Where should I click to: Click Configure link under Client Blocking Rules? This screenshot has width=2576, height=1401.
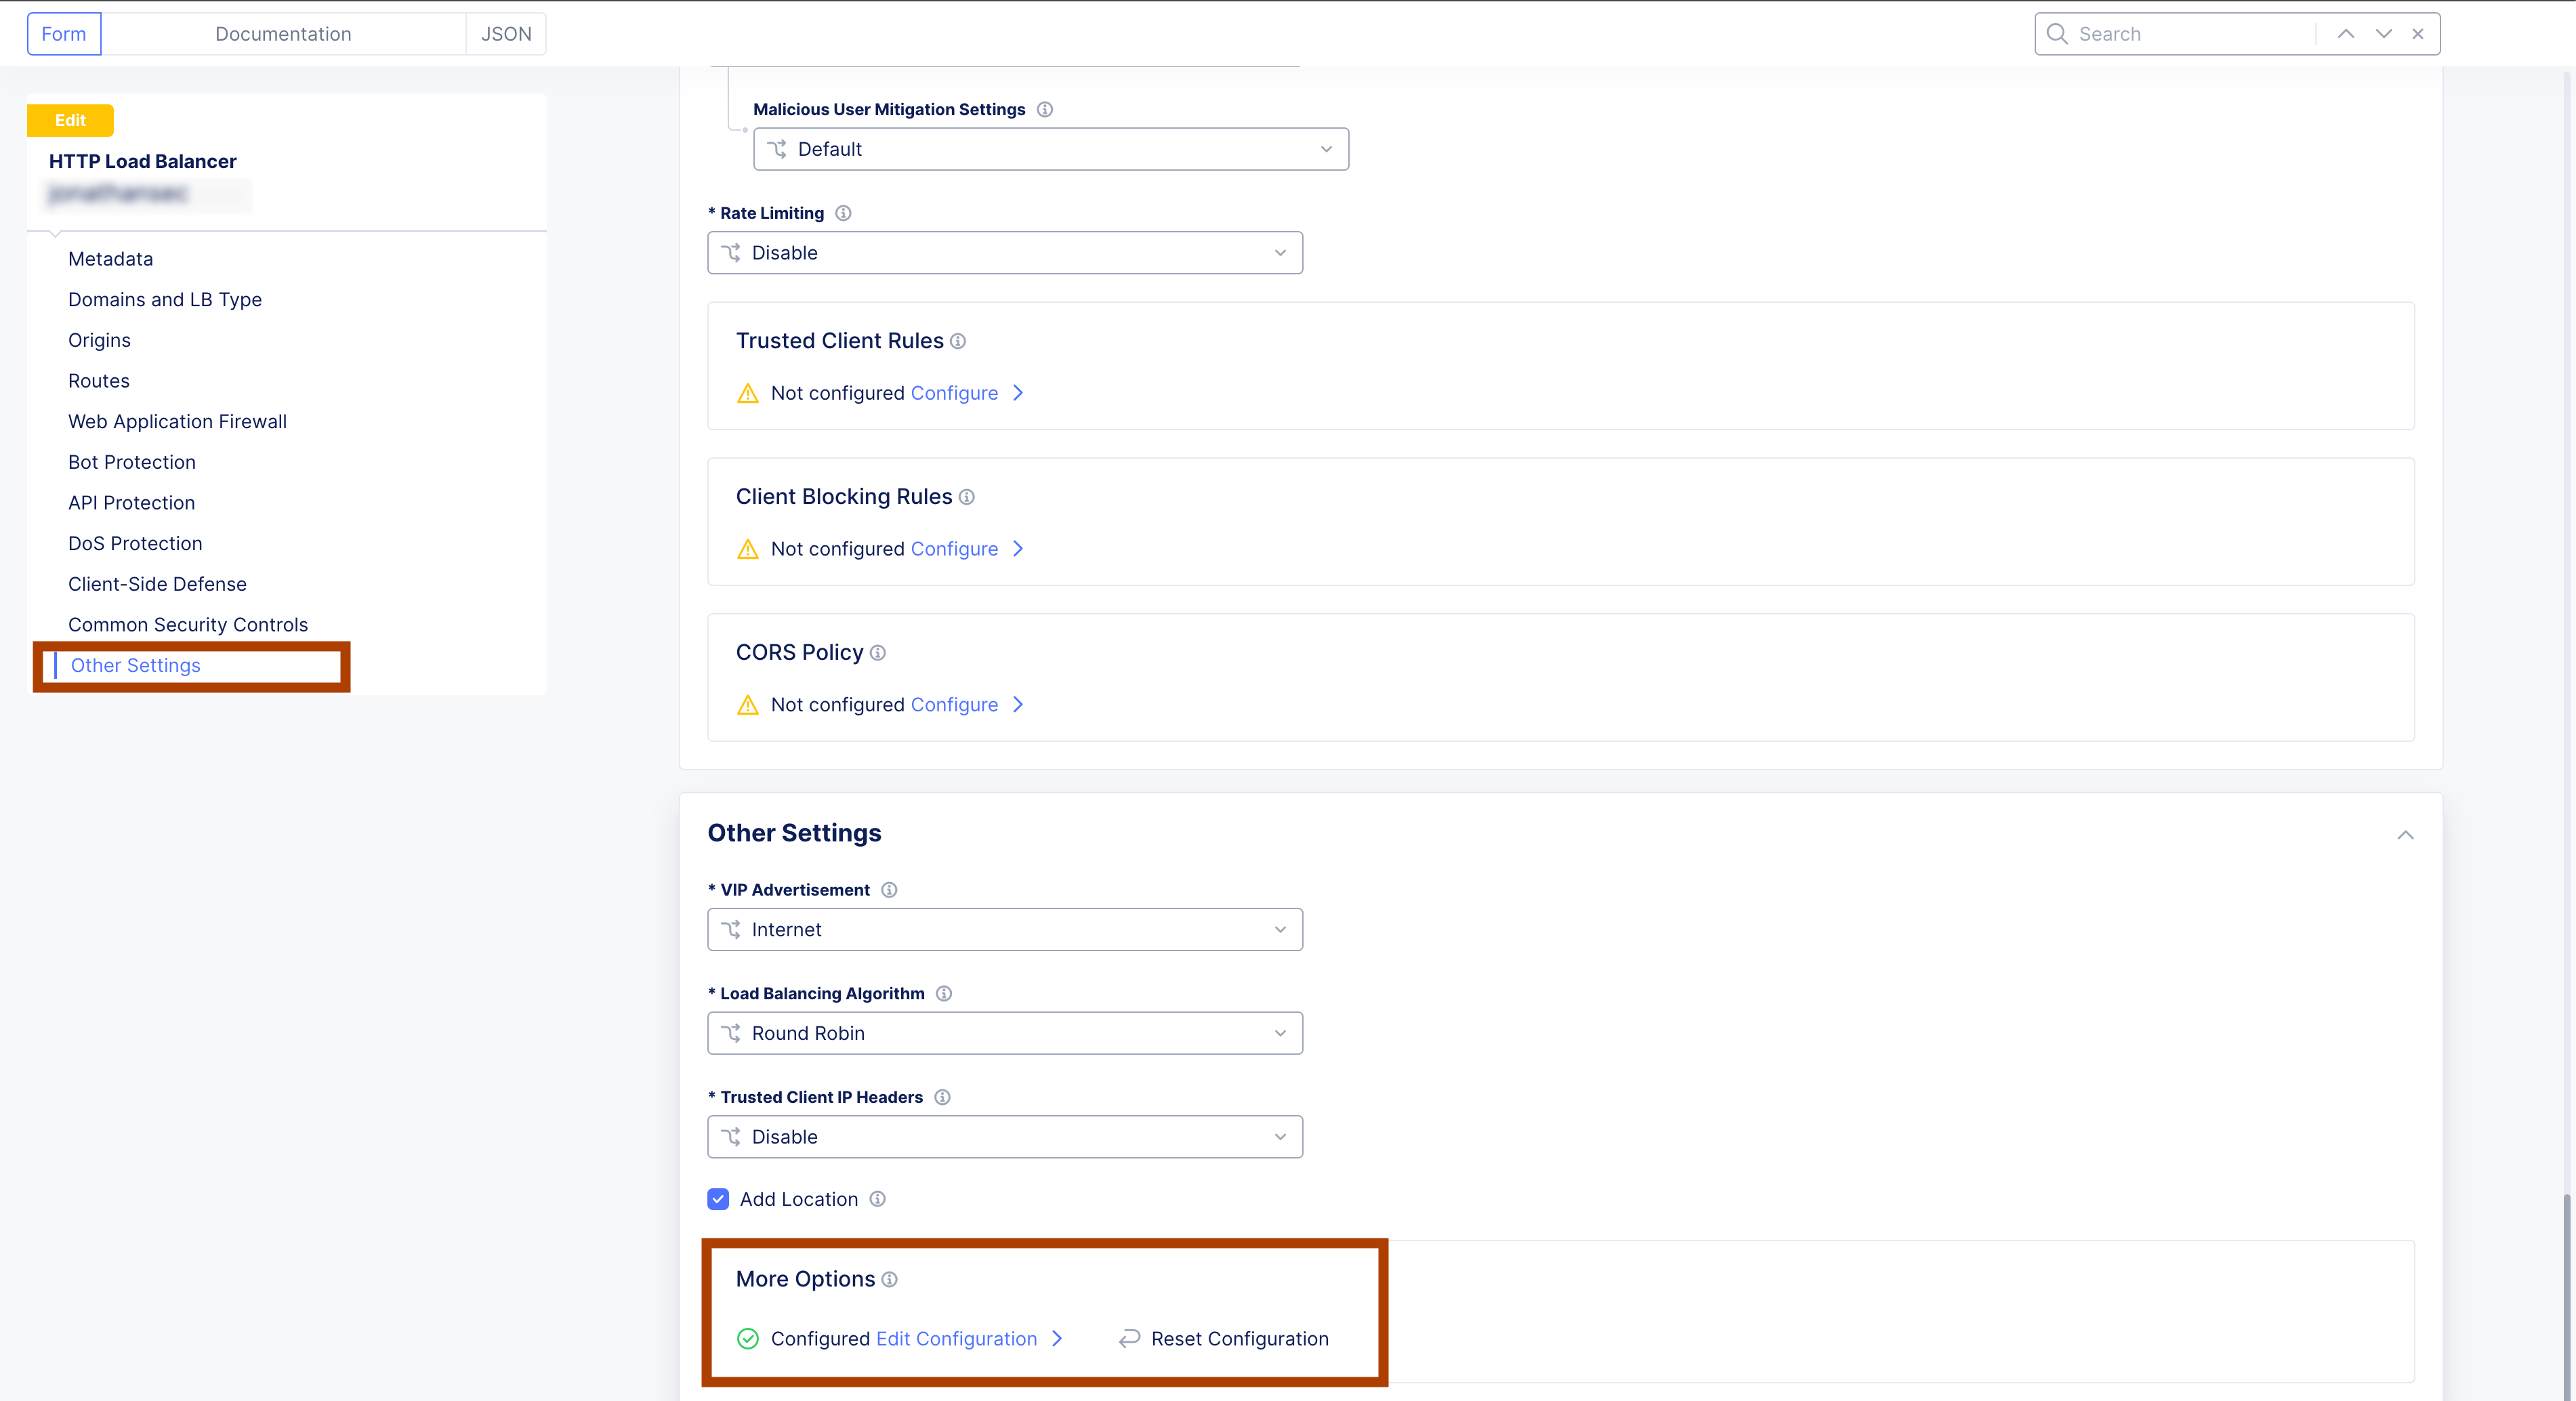pos(955,549)
